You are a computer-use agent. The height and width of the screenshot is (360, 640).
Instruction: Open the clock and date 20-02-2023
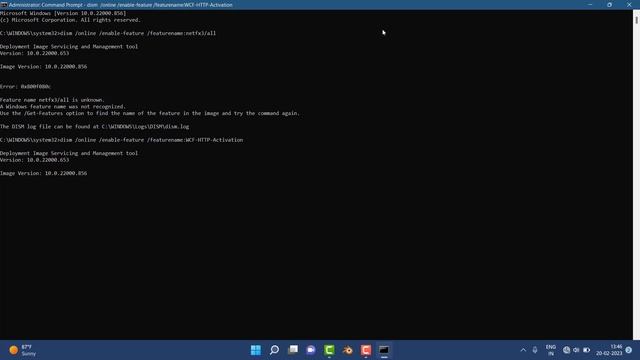click(609, 350)
